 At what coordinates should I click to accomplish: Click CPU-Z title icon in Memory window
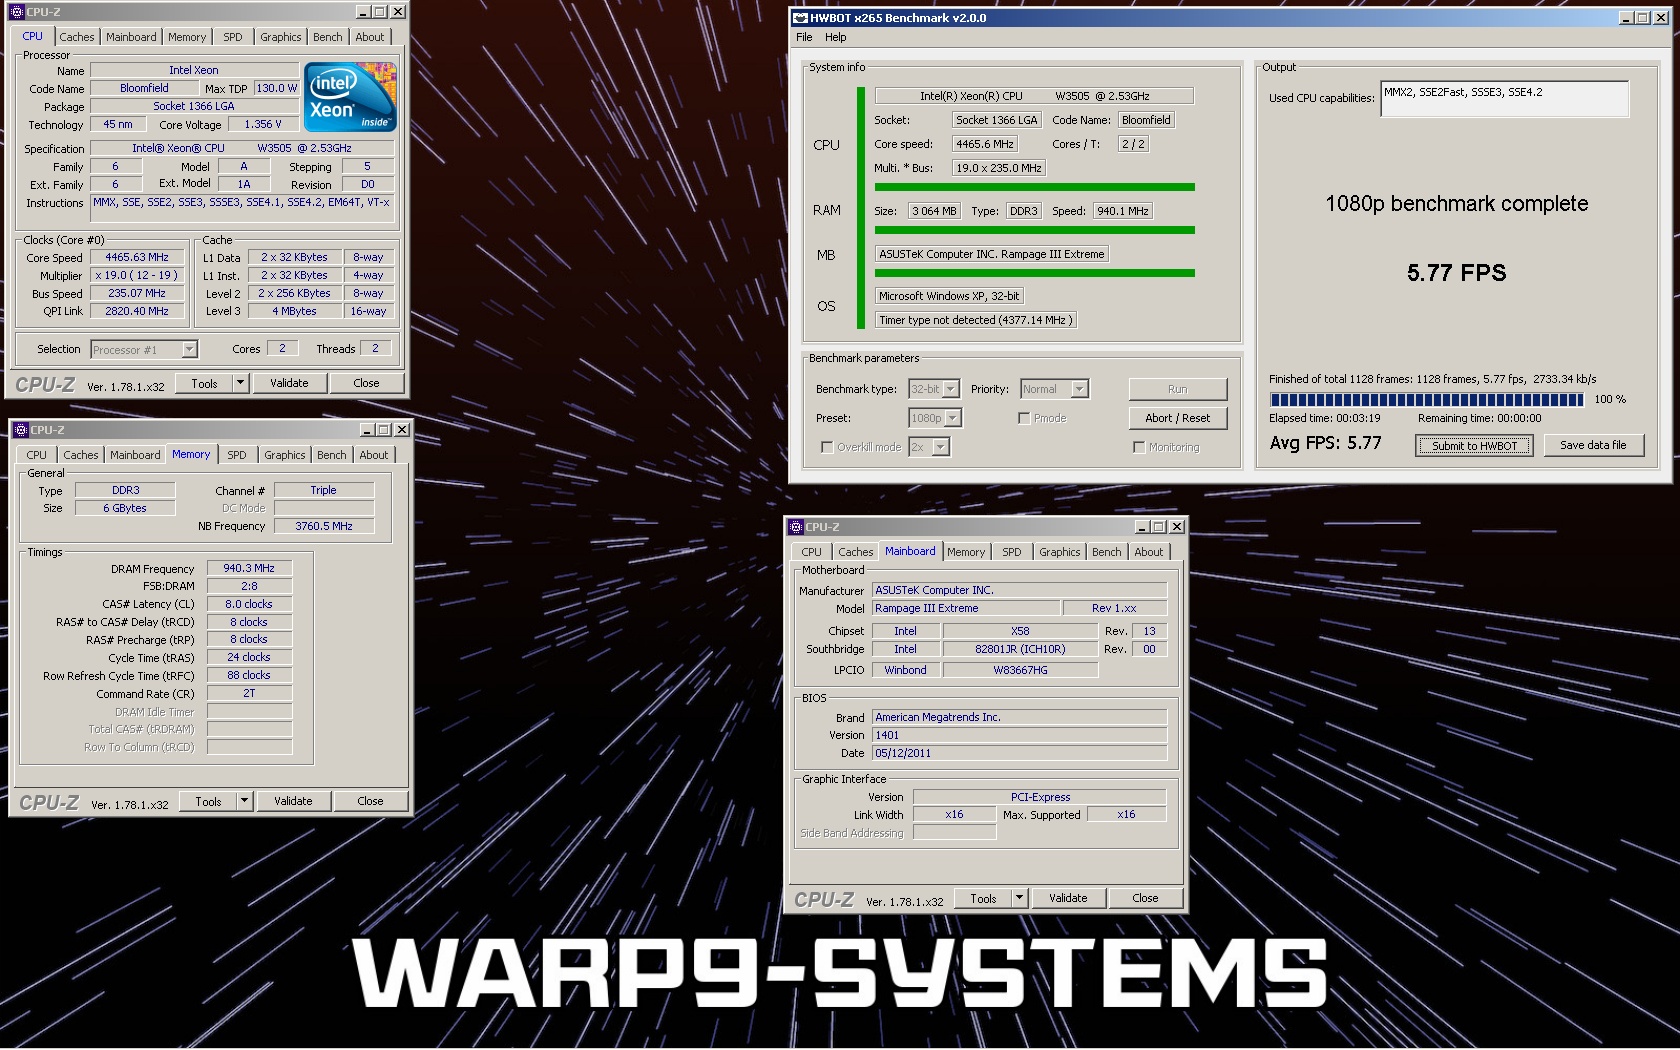[20, 430]
